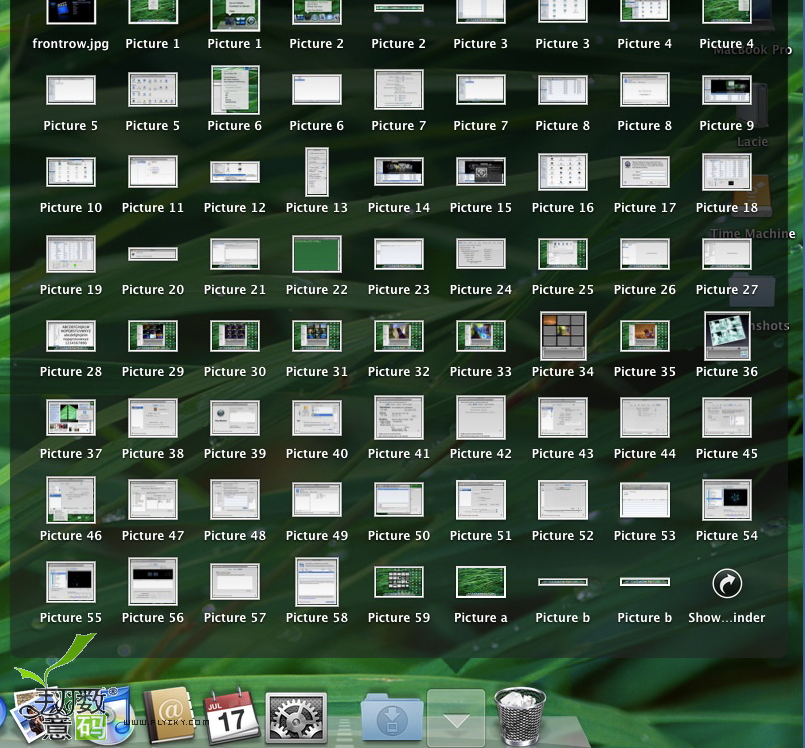Open the Downloads folder in the Dock
The width and height of the screenshot is (805, 748).
click(392, 717)
